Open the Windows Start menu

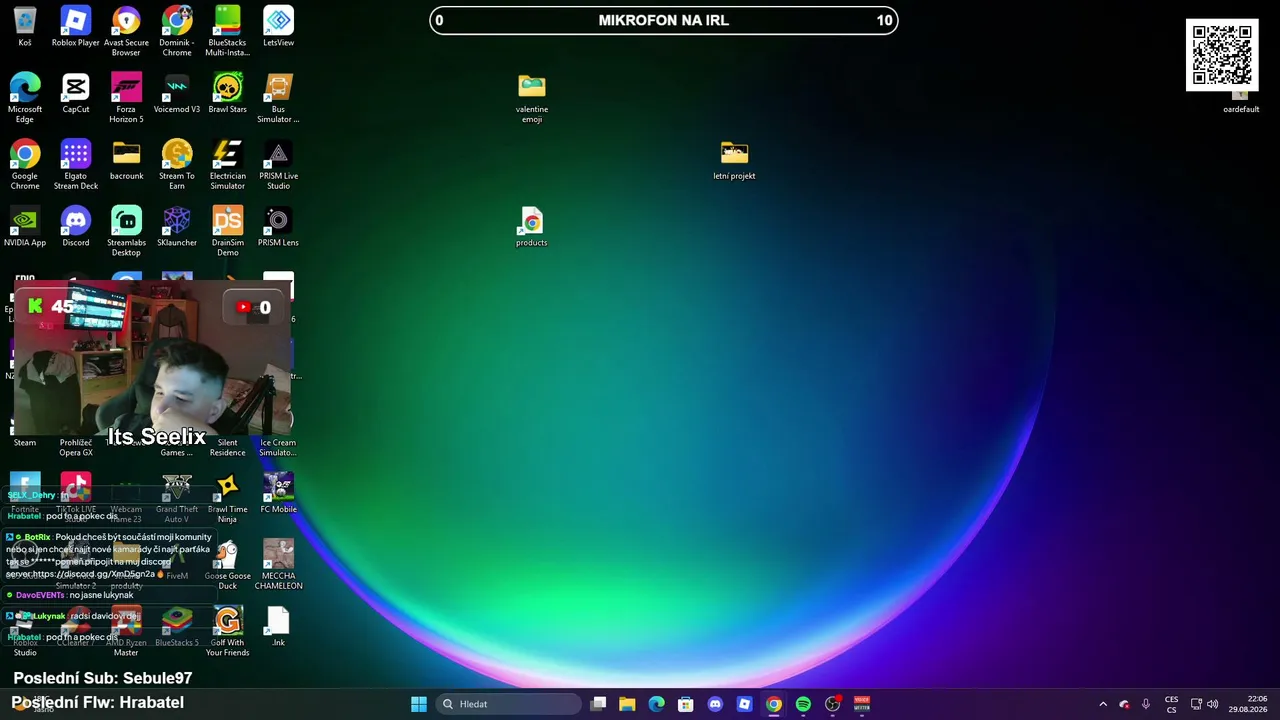click(419, 704)
